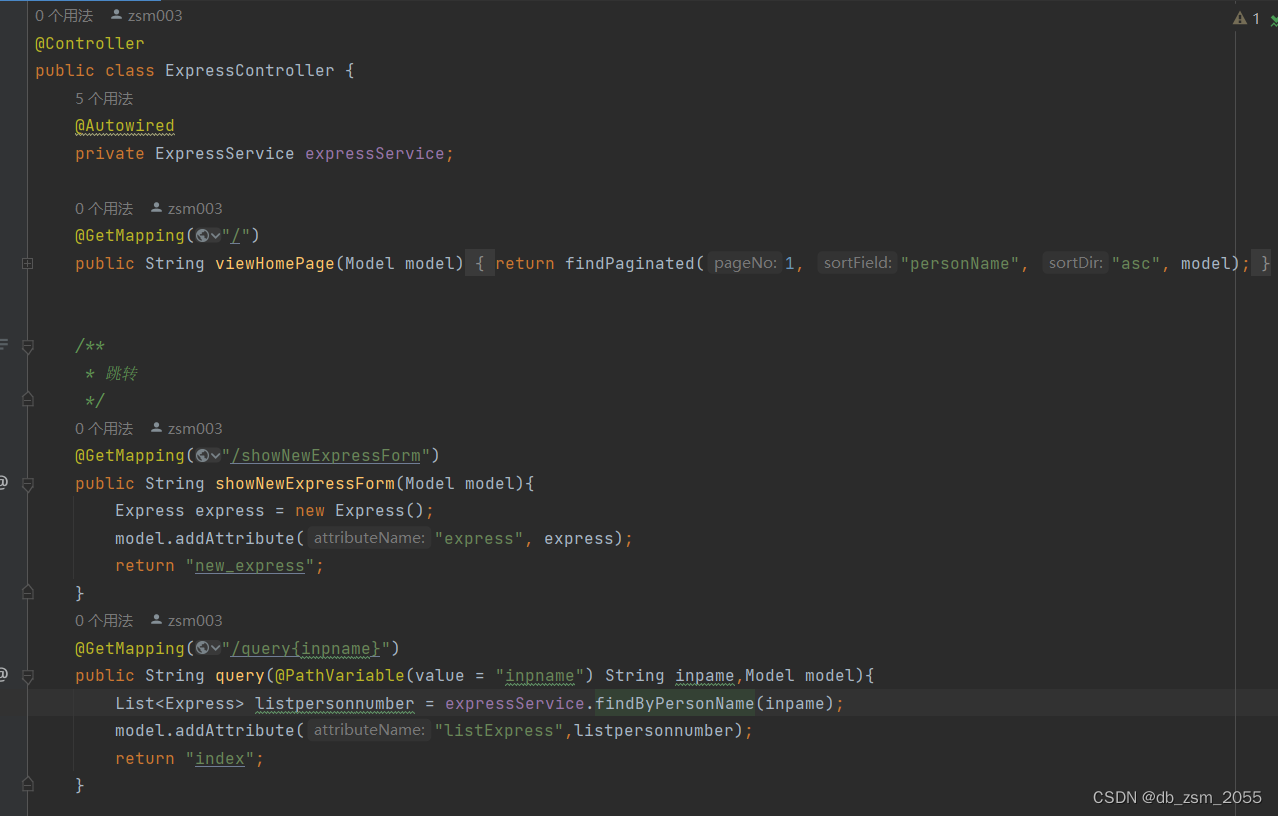The image size is (1278, 816).
Task: Click the "inpname" PathVariable value string
Action: click(x=540, y=676)
